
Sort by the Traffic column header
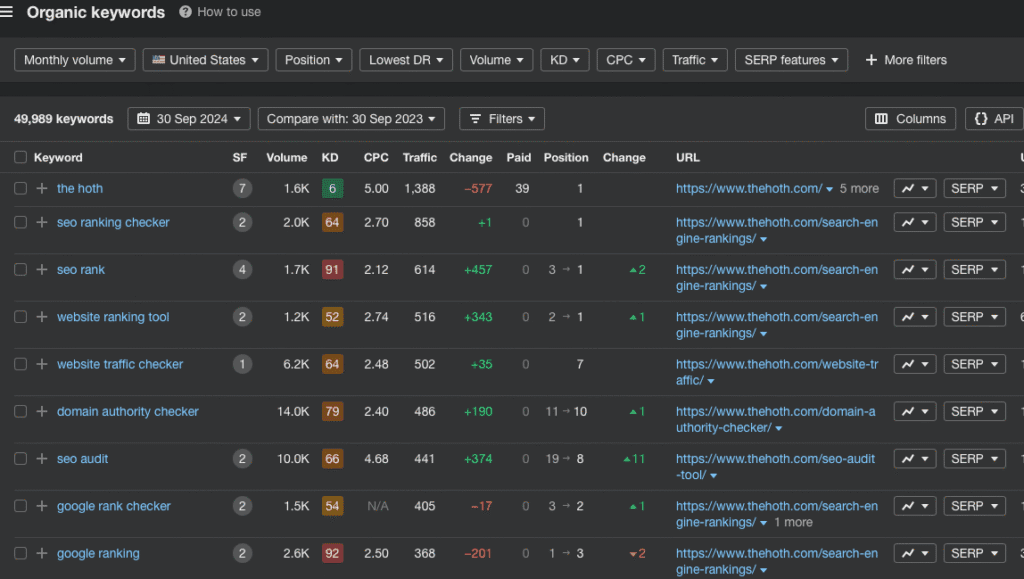pos(420,157)
